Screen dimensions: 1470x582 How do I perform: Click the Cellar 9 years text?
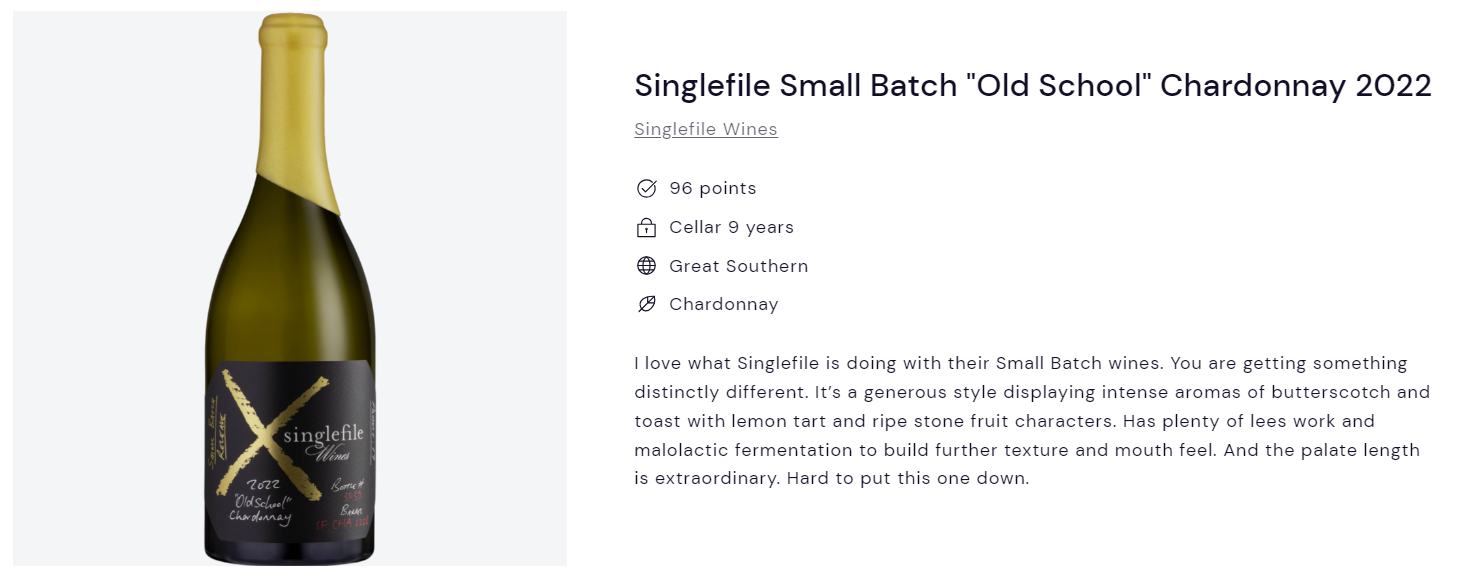tap(732, 227)
